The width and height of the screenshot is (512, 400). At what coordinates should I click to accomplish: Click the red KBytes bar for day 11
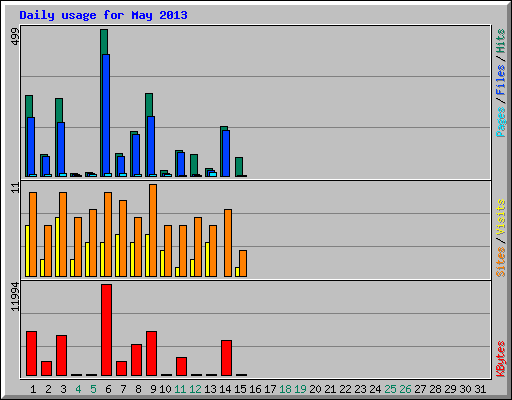tap(181, 367)
